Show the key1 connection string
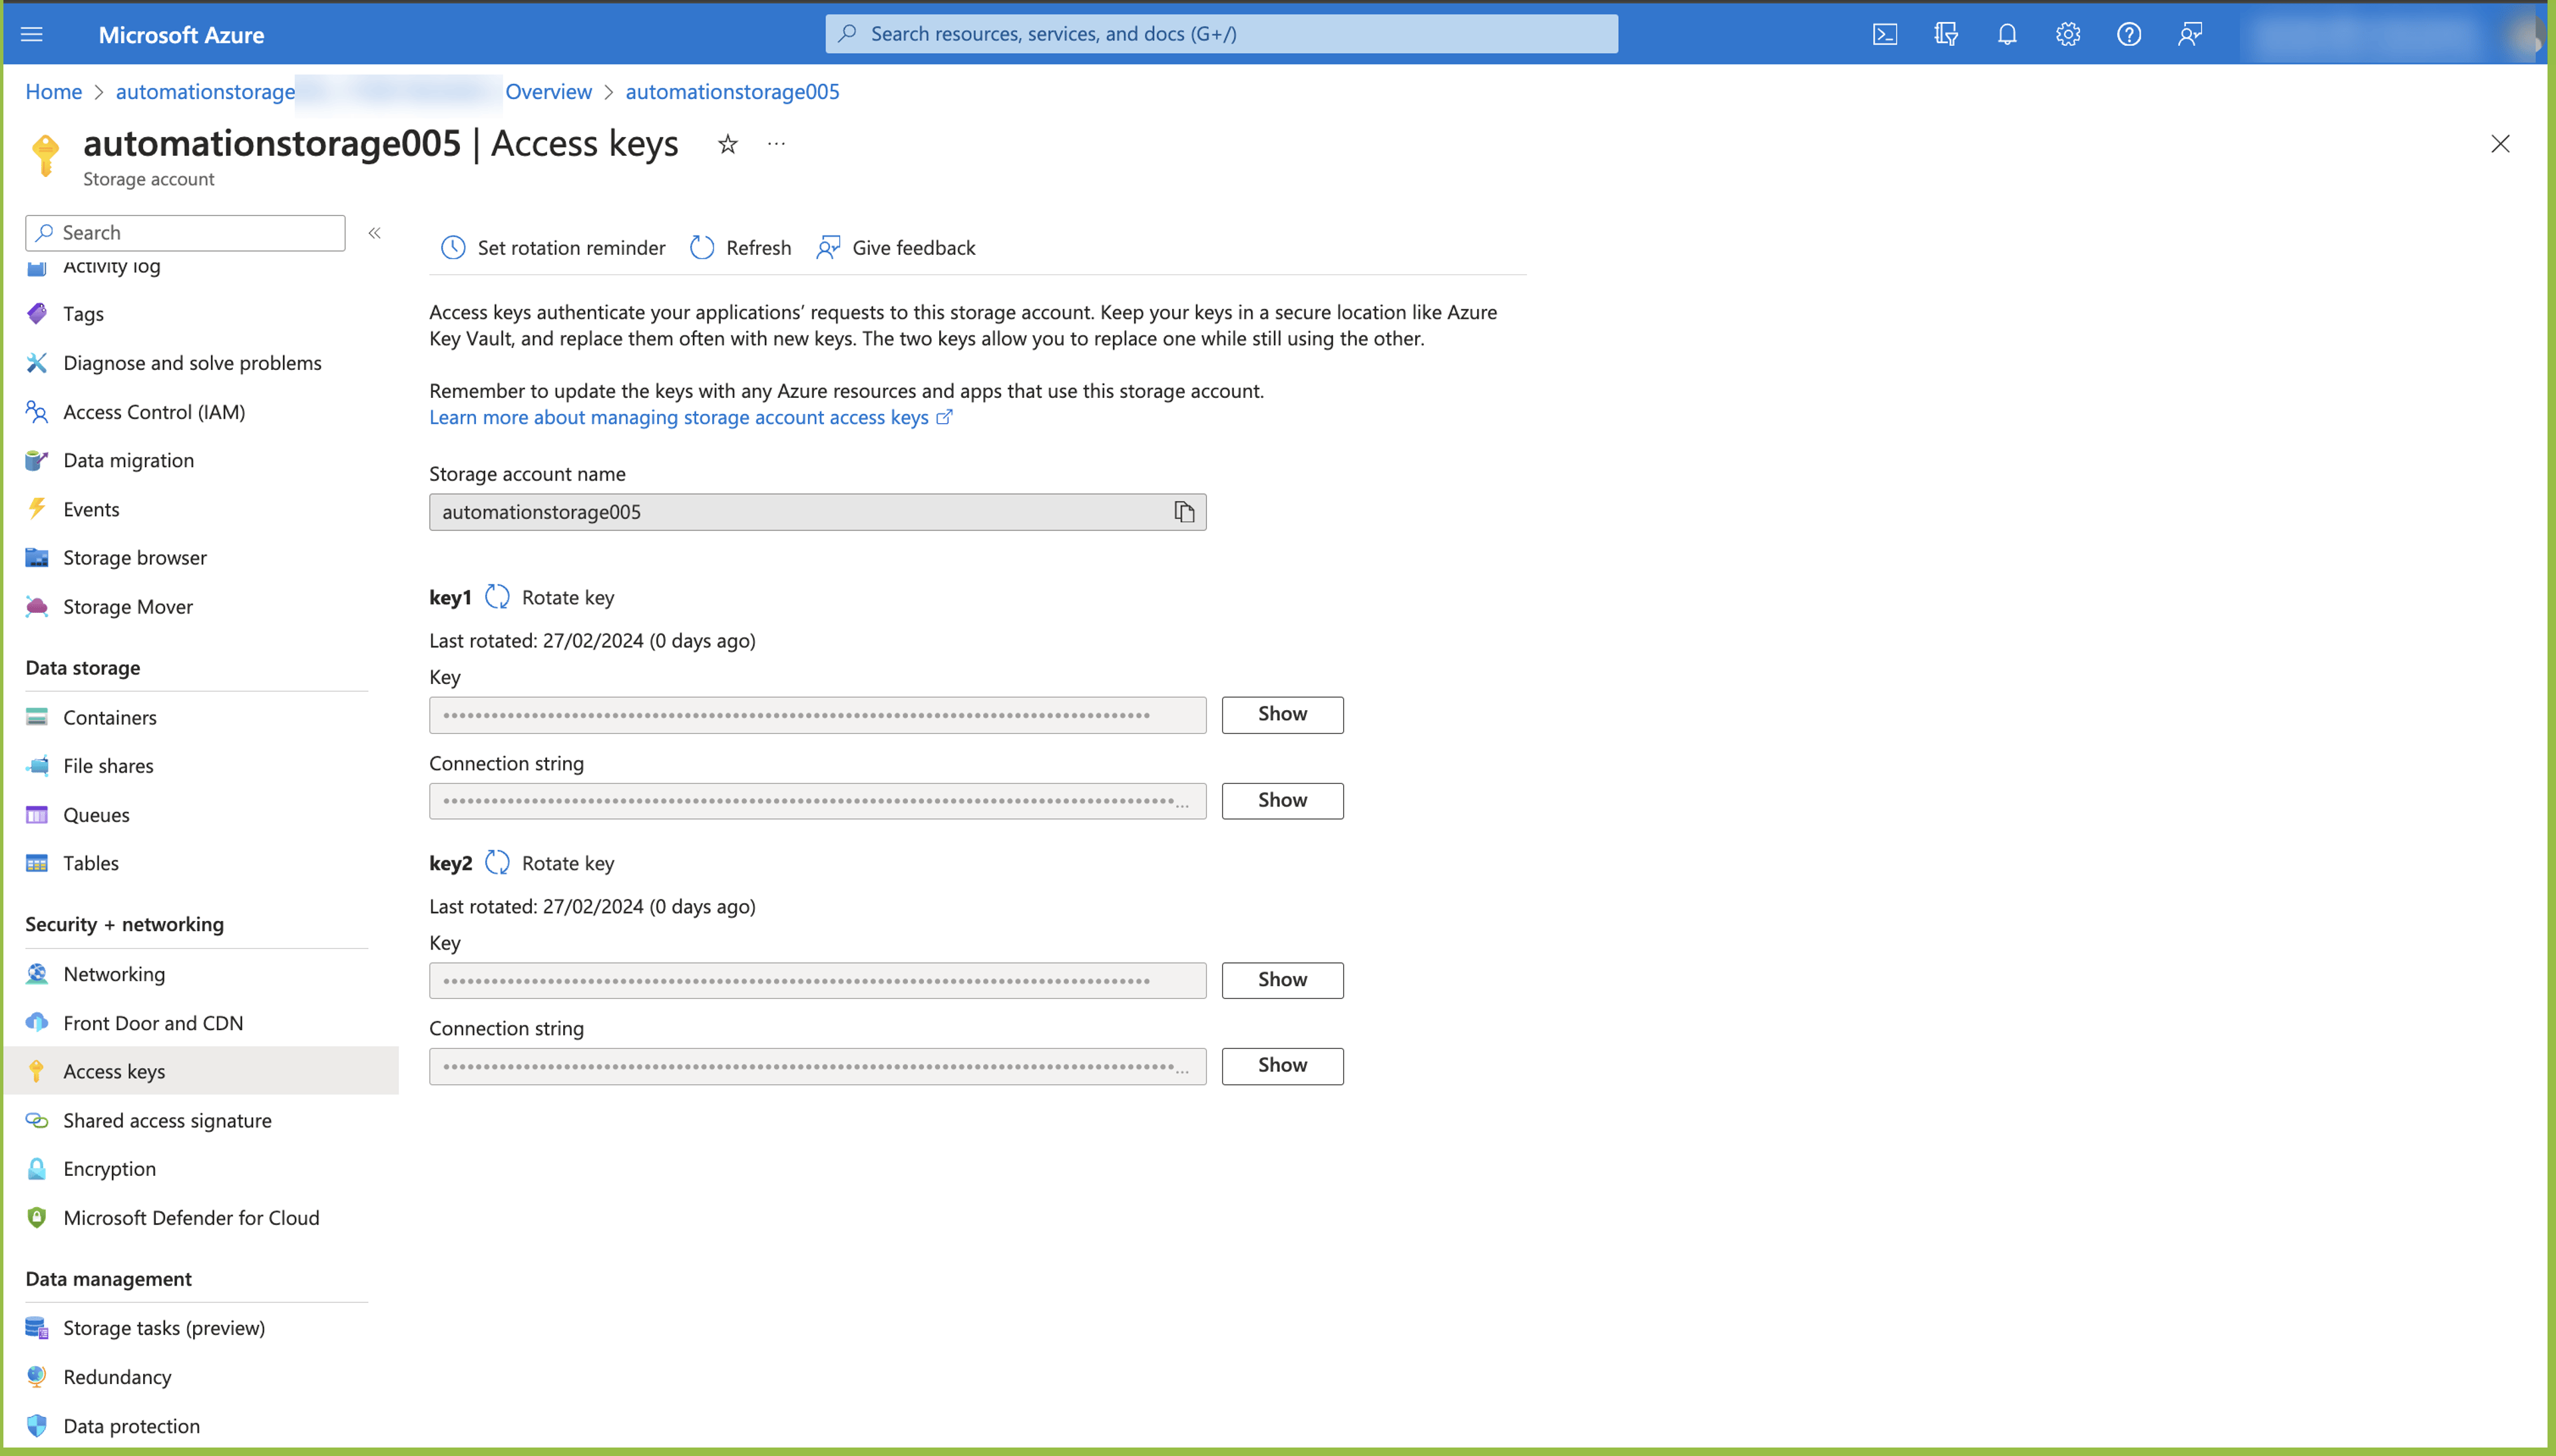The height and width of the screenshot is (1456, 2556). coord(1282,800)
